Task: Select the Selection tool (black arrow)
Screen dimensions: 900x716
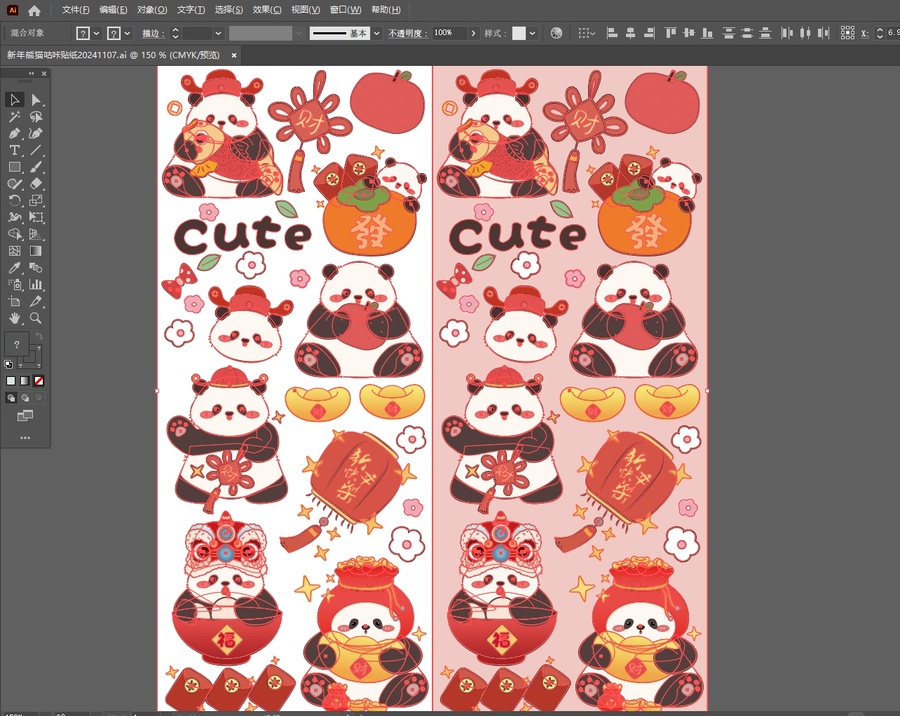Action: coord(14,100)
